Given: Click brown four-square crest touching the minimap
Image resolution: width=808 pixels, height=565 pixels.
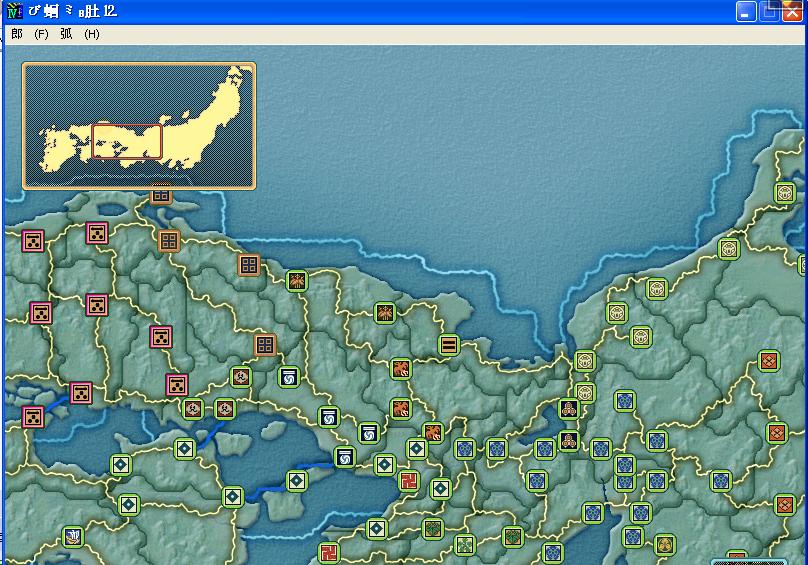Looking at the screenshot, I should pos(161,194).
